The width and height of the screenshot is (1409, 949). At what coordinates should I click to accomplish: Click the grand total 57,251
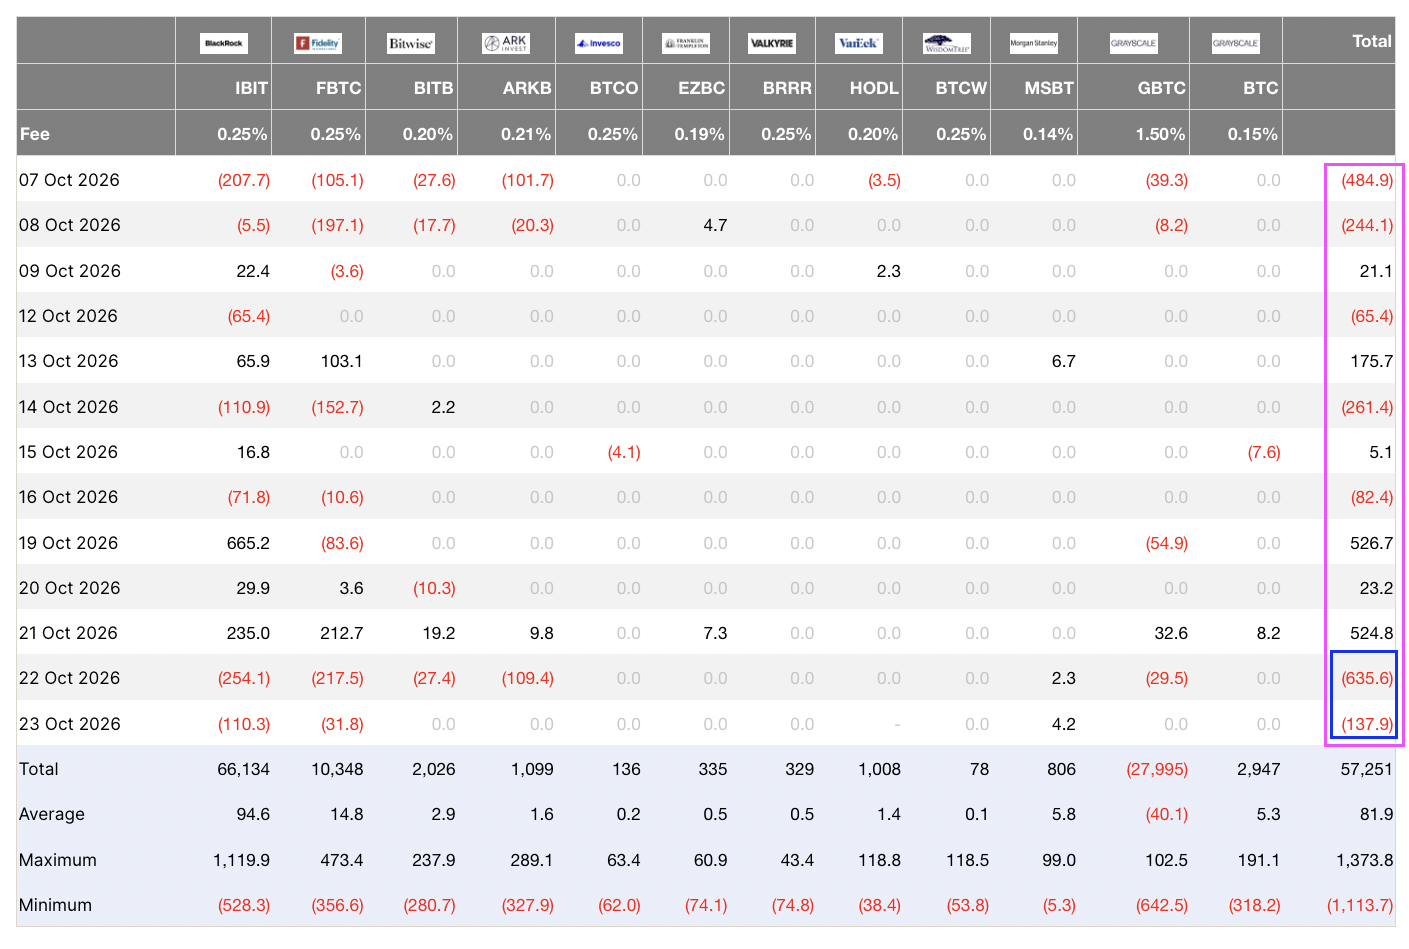(1366, 769)
